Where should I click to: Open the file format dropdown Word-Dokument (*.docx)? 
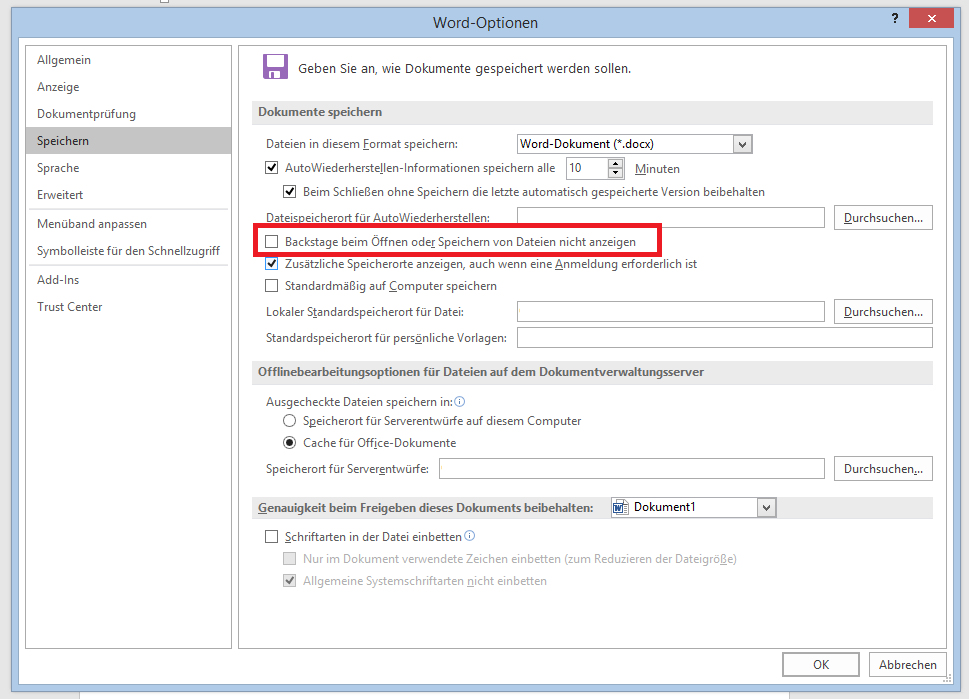point(742,144)
